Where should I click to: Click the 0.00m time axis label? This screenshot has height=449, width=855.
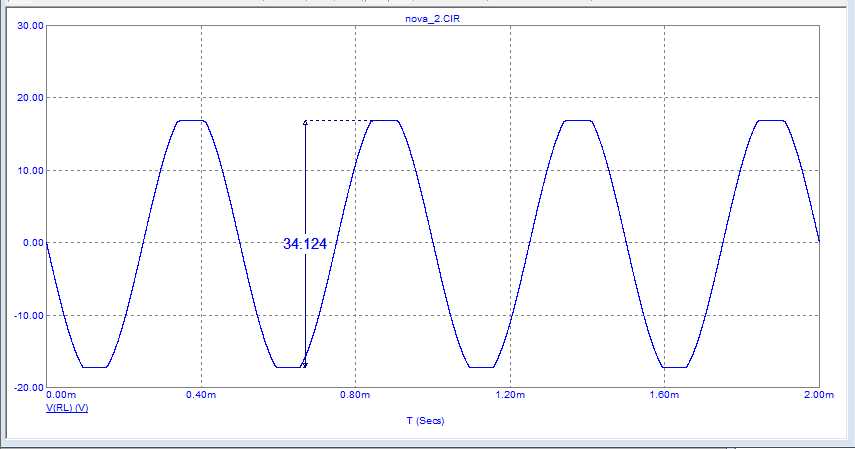[62, 394]
